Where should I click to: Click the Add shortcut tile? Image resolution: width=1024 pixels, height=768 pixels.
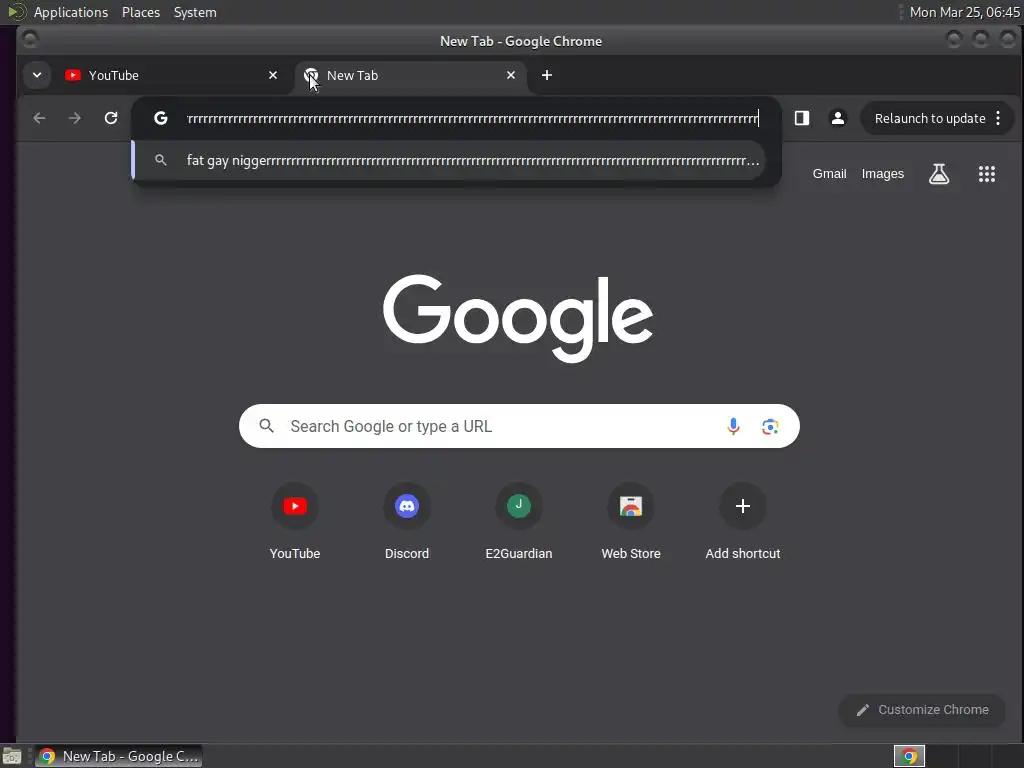[743, 522]
